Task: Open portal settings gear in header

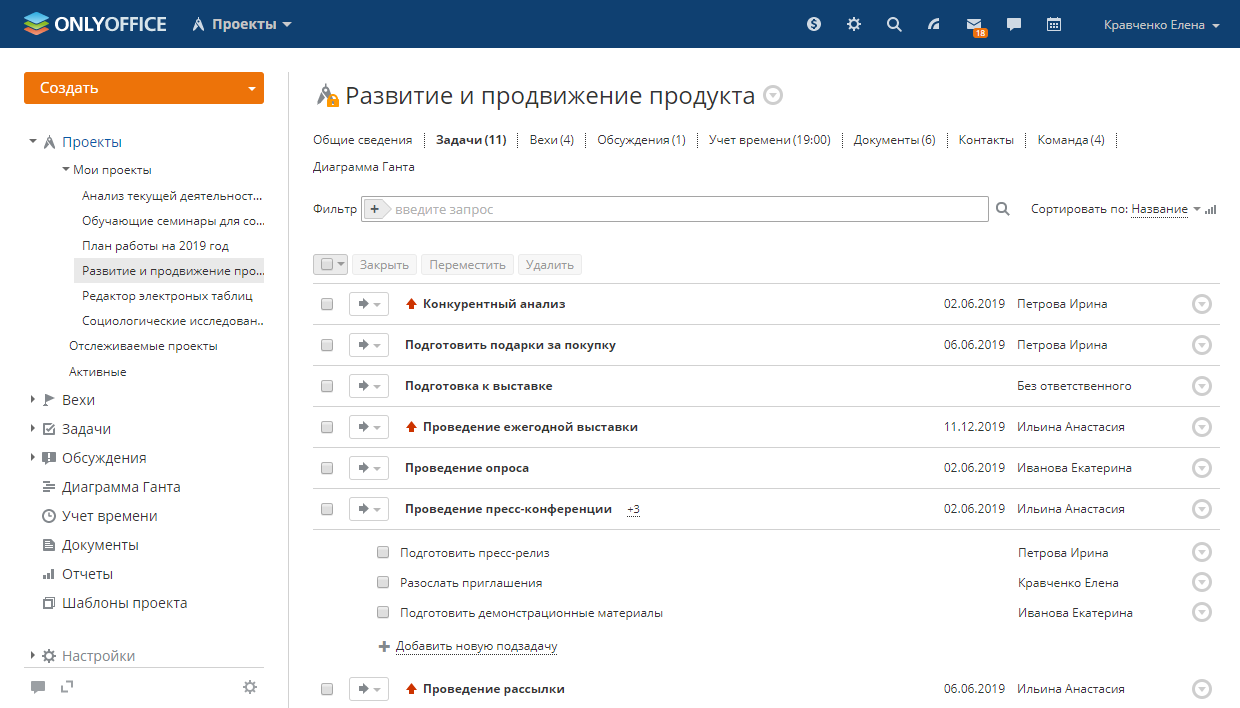Action: (x=853, y=25)
